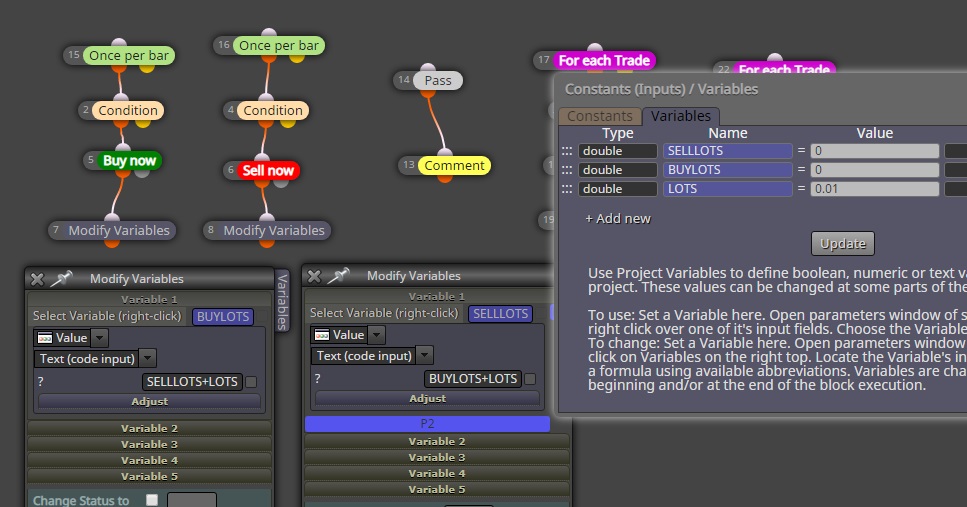Switch to the Variables tab
This screenshot has height=507, width=967.
681,116
